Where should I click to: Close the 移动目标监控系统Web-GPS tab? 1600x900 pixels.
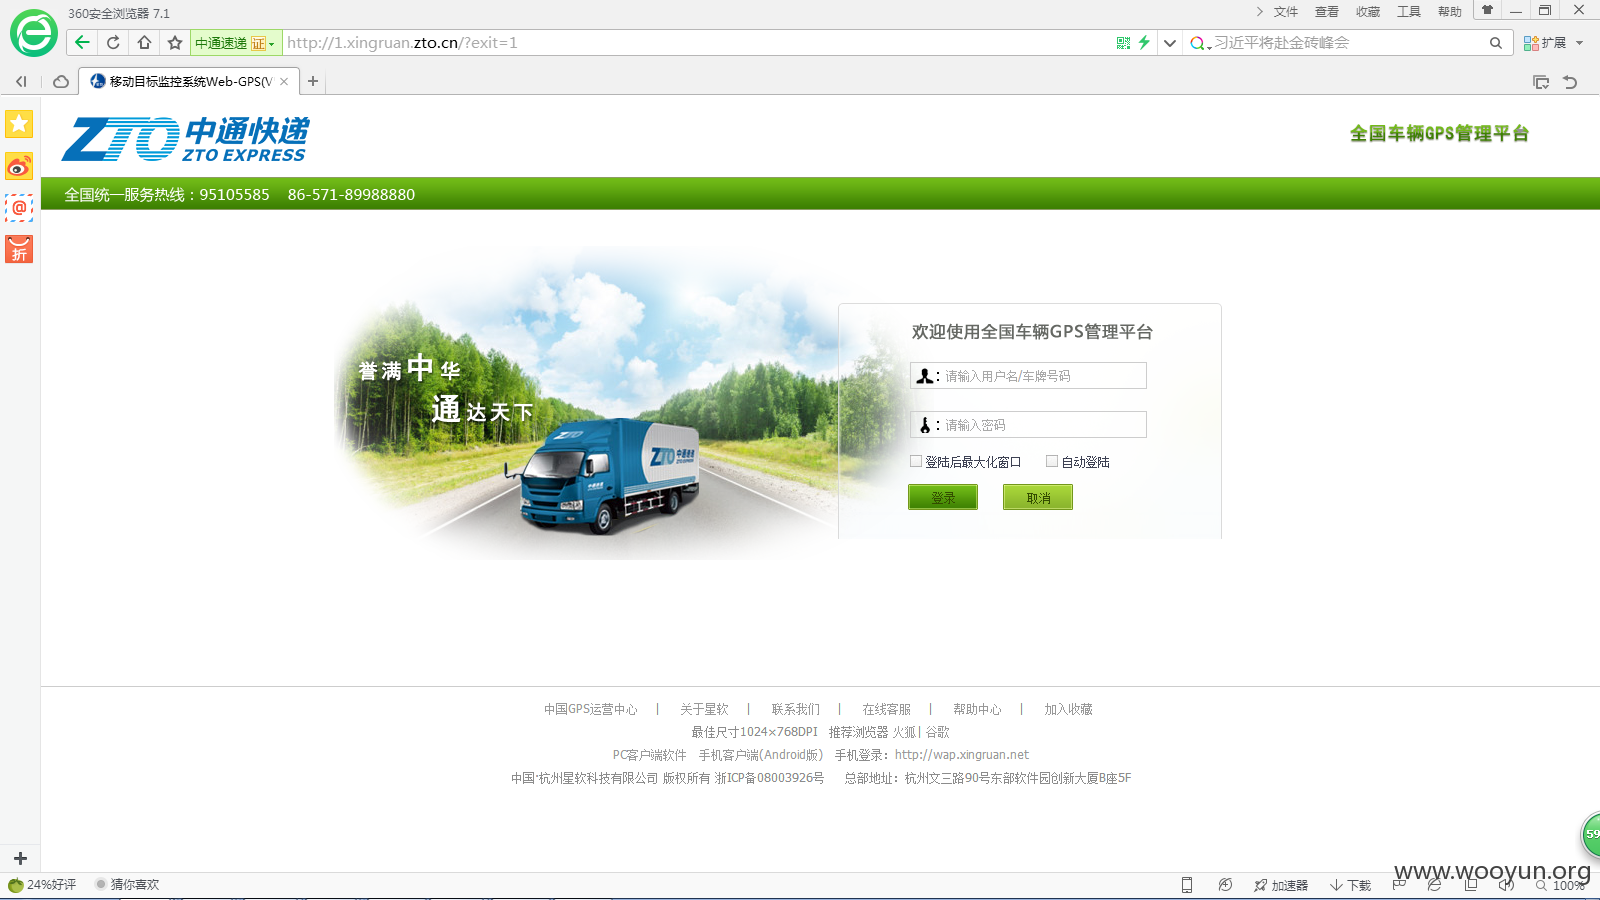pos(284,82)
